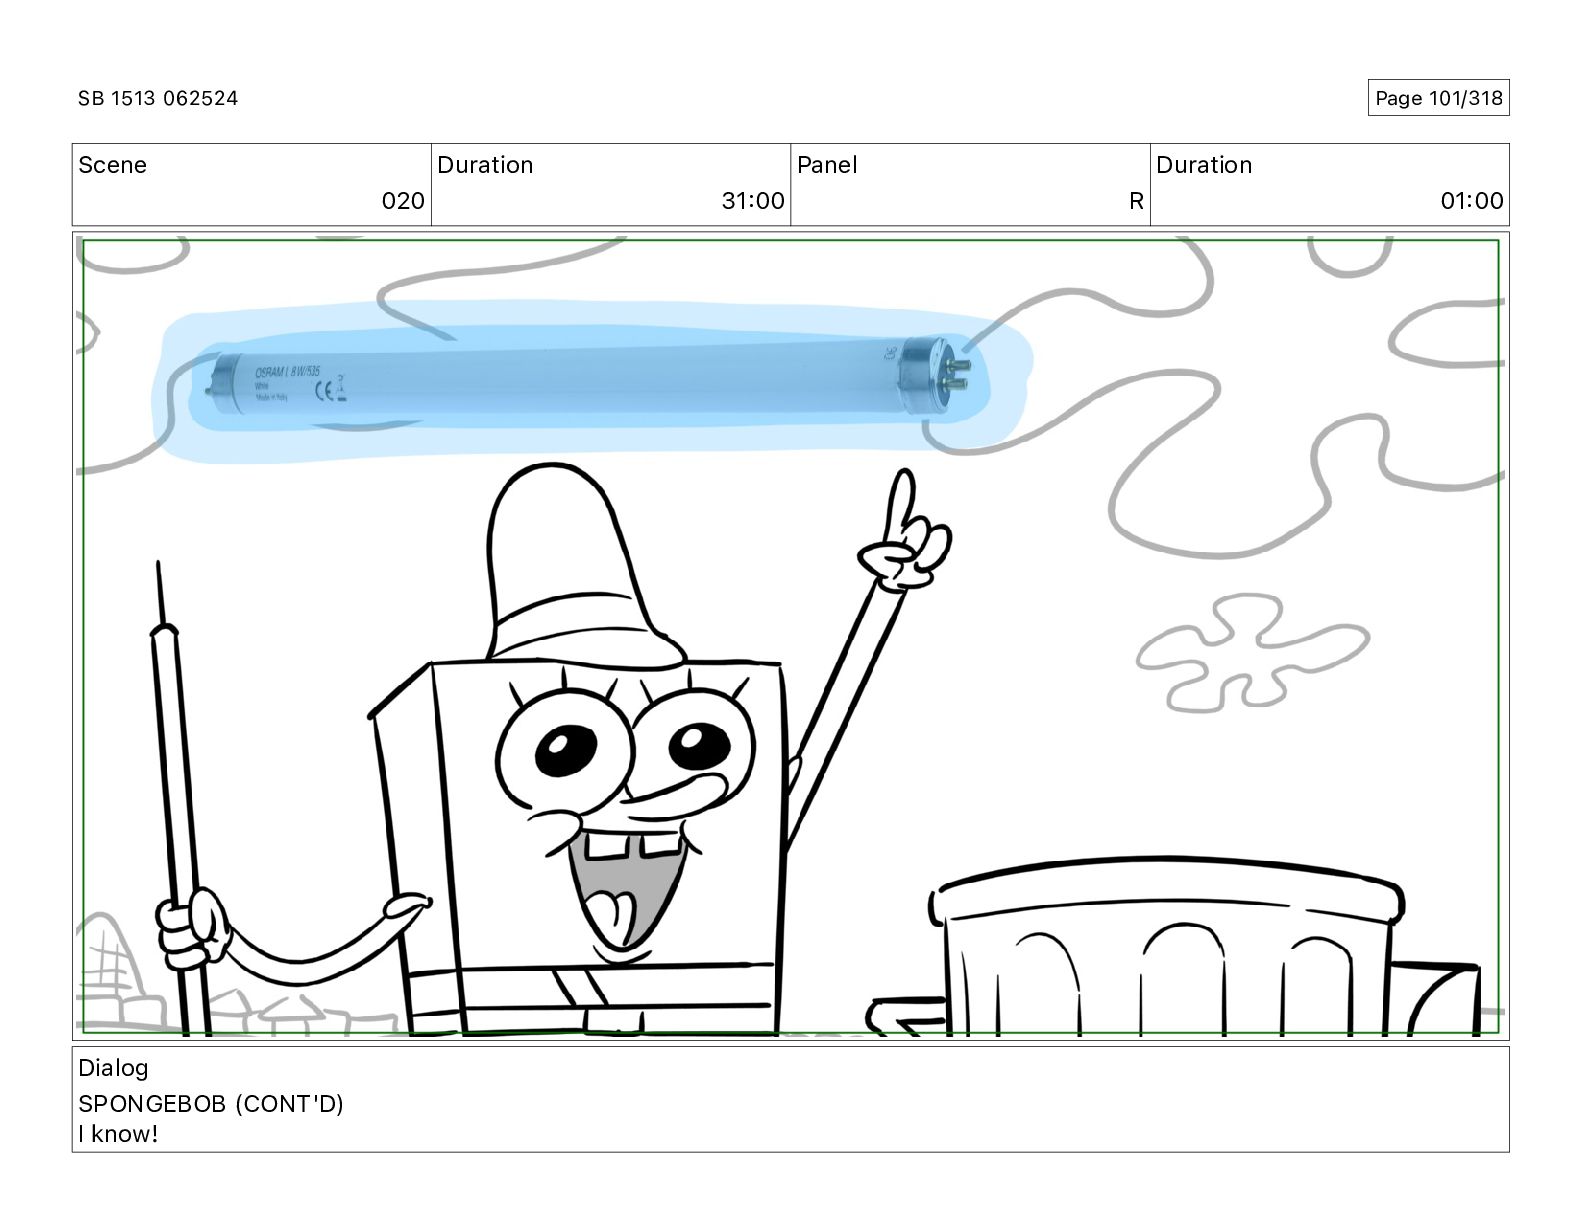Screen dimensions: 1584x1224
Task: Click the scene number '020'
Action: click(x=403, y=201)
